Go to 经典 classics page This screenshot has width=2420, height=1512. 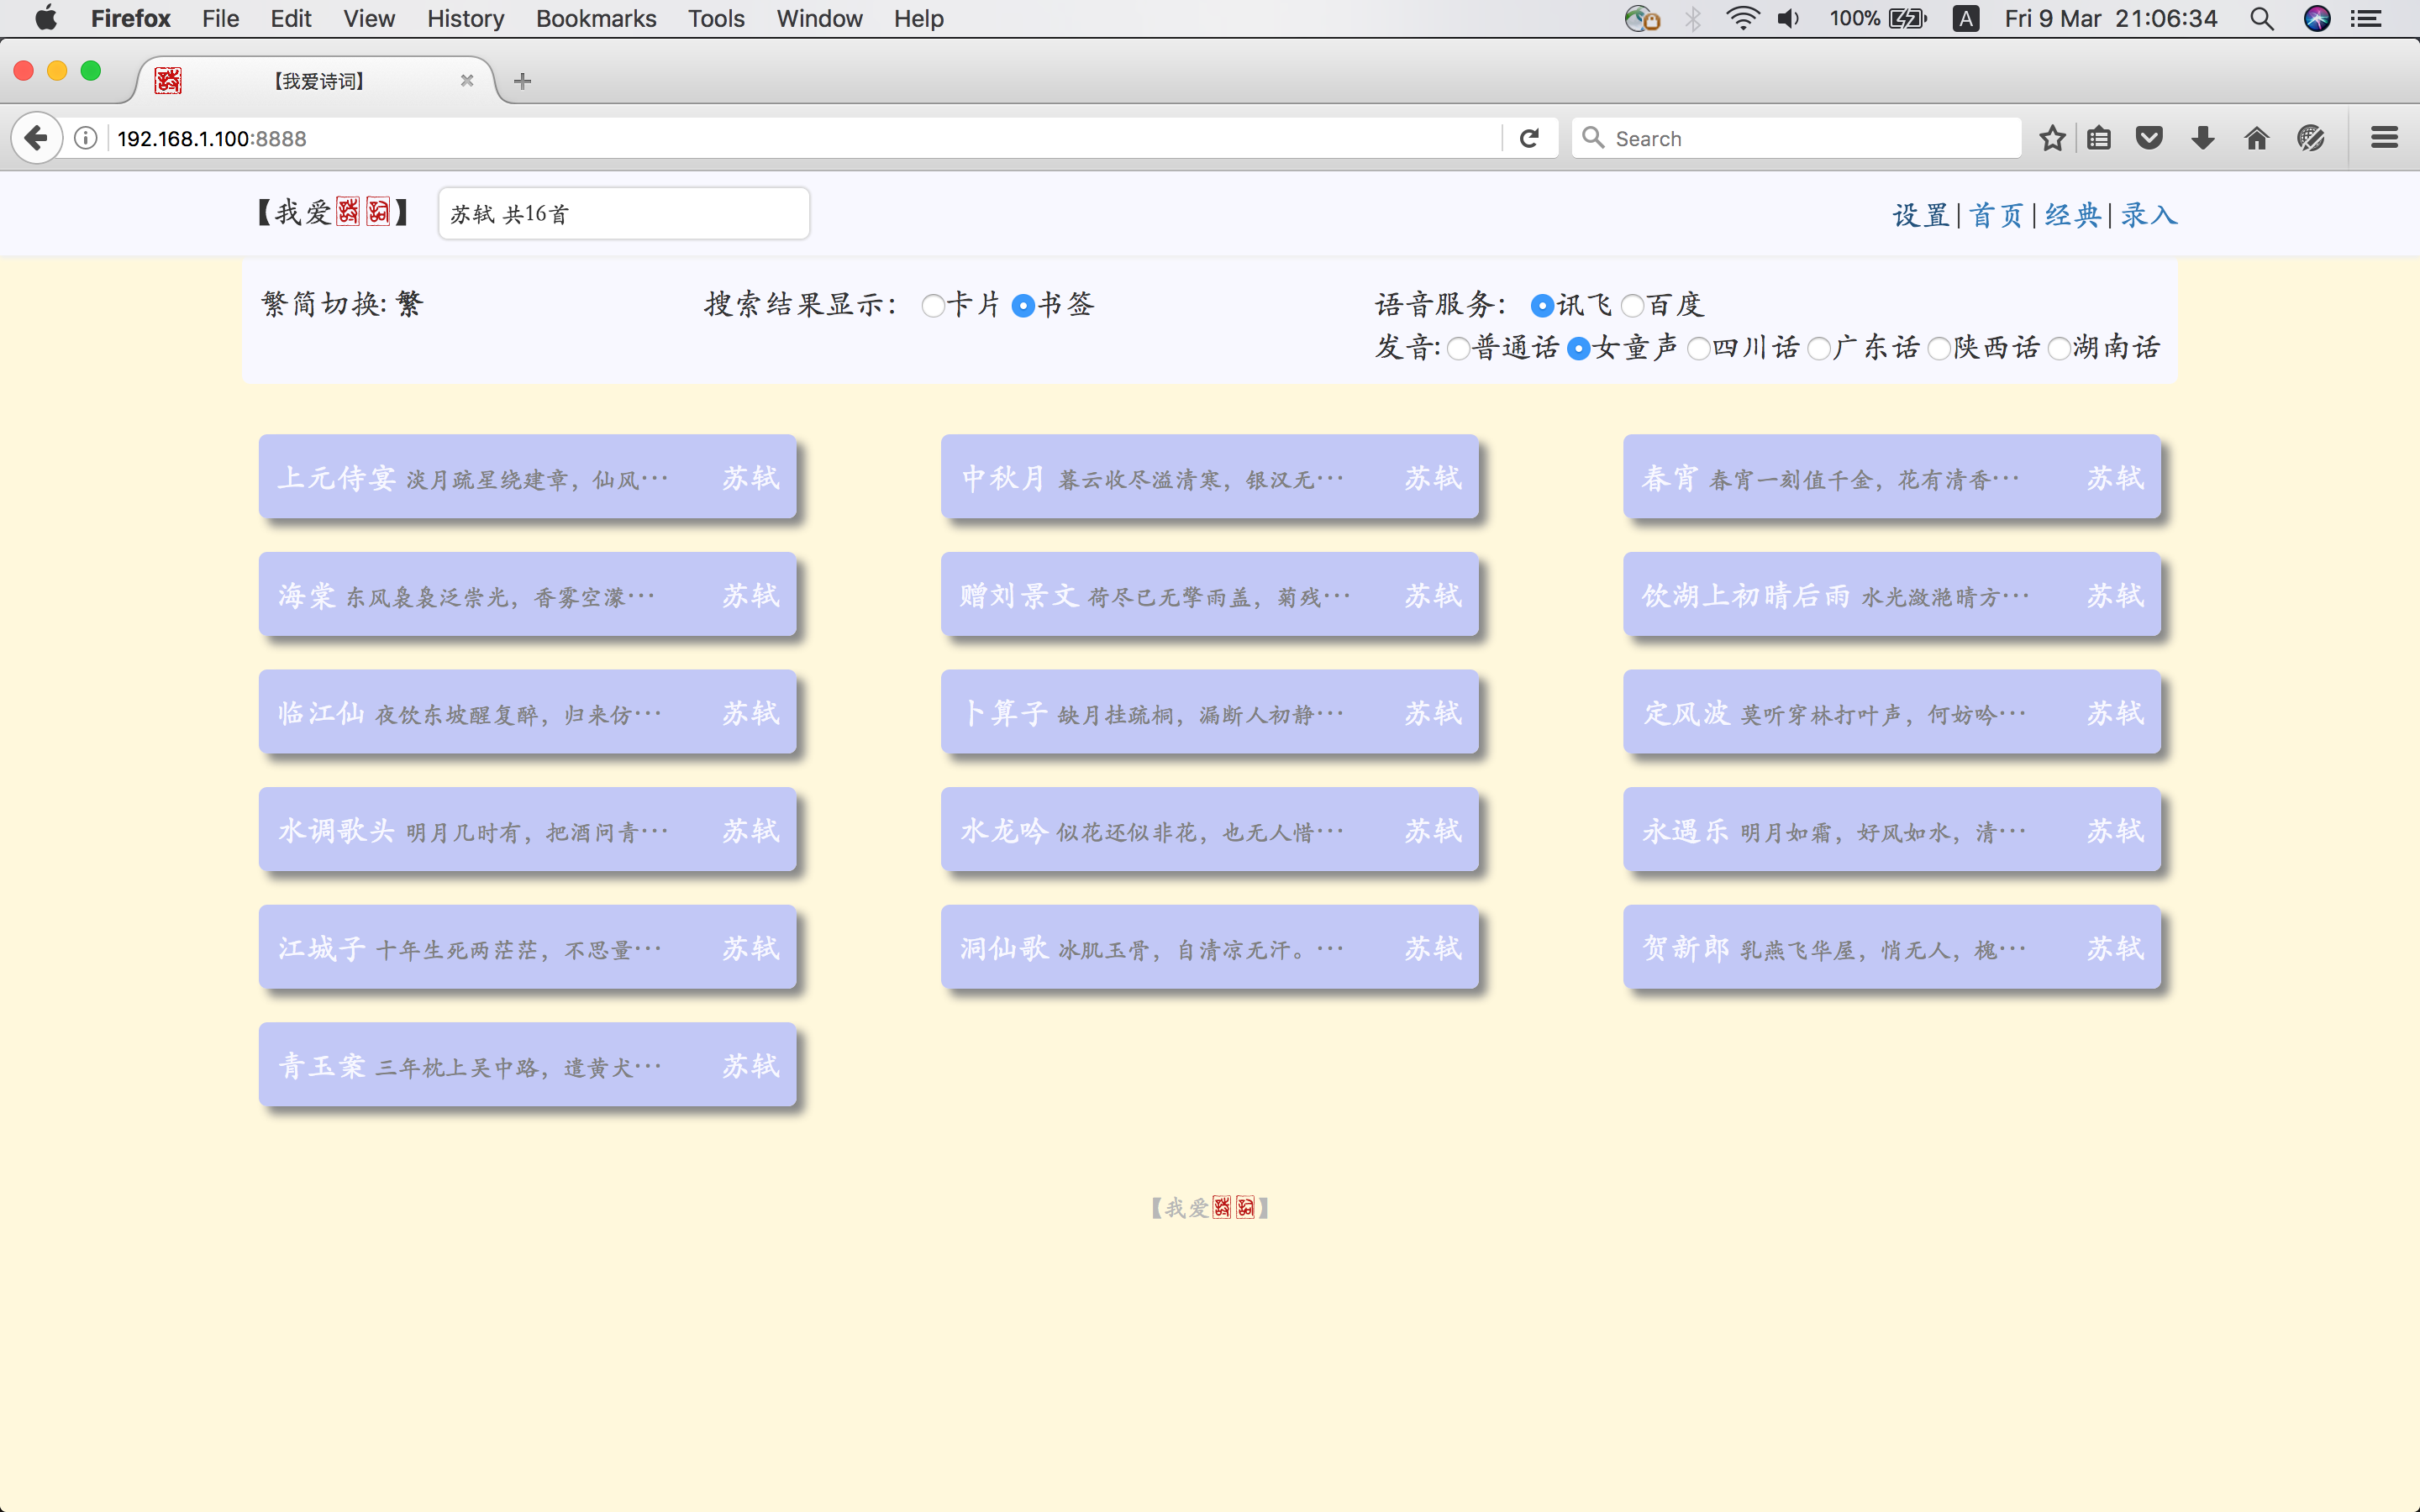click(2072, 214)
